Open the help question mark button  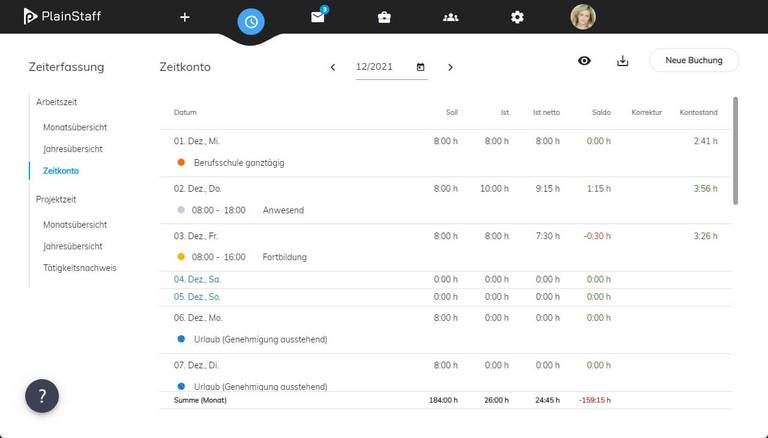coord(42,396)
